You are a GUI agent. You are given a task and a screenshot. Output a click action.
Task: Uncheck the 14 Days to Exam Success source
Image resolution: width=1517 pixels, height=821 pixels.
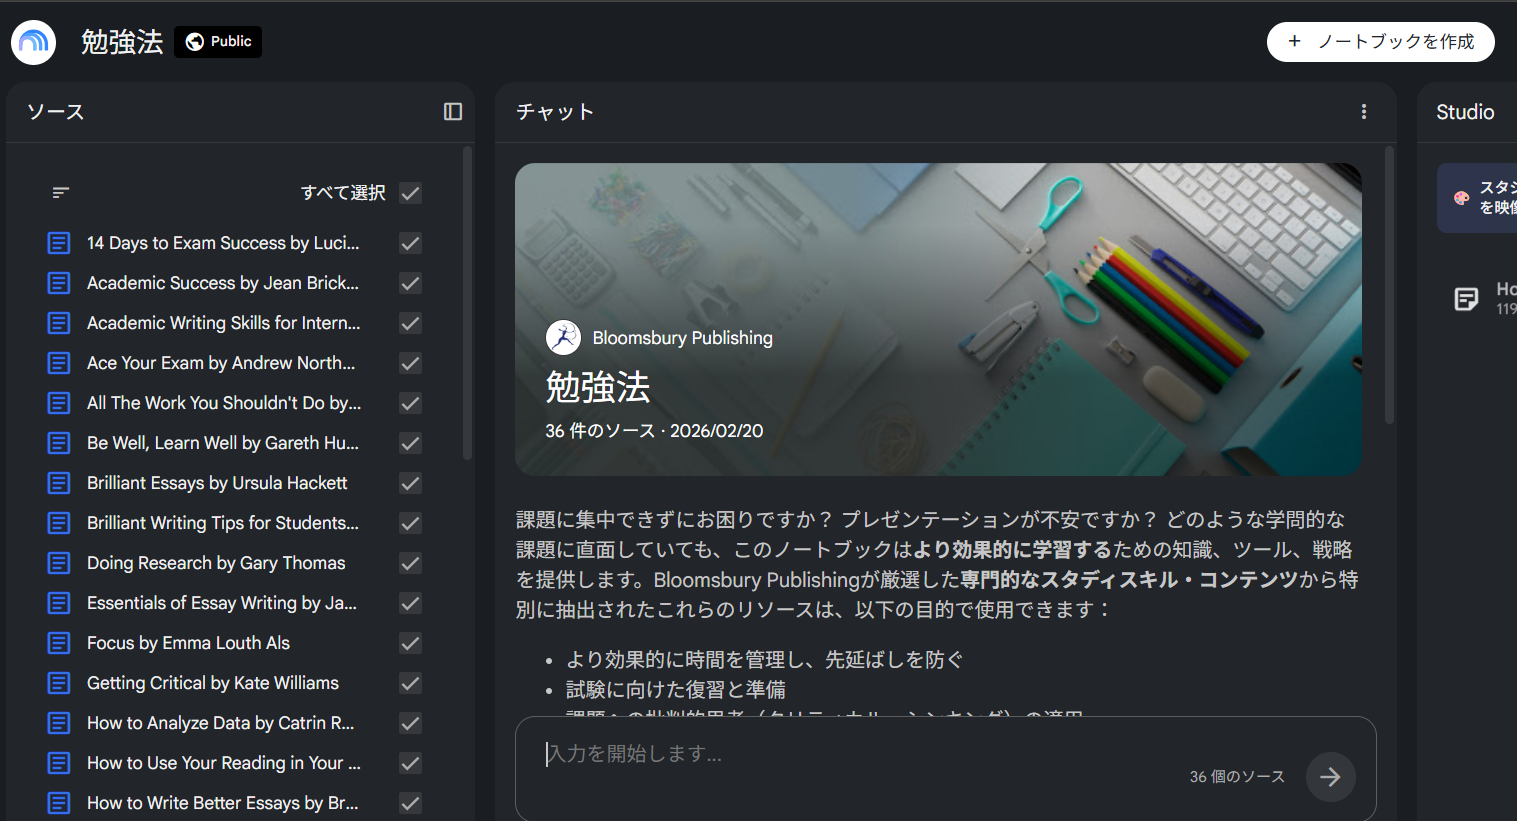(410, 243)
